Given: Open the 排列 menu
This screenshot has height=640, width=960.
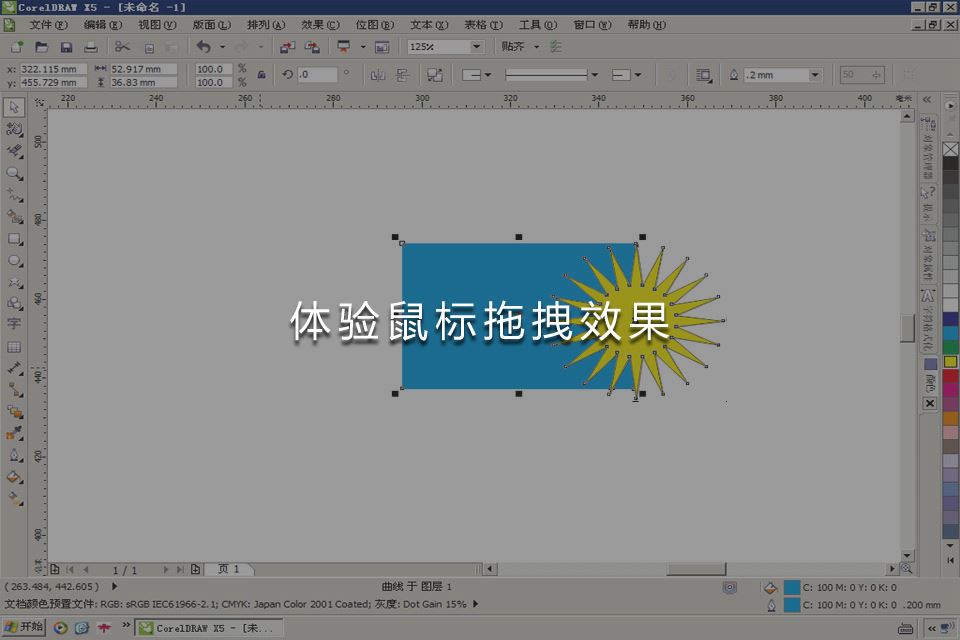Looking at the screenshot, I should (266, 25).
